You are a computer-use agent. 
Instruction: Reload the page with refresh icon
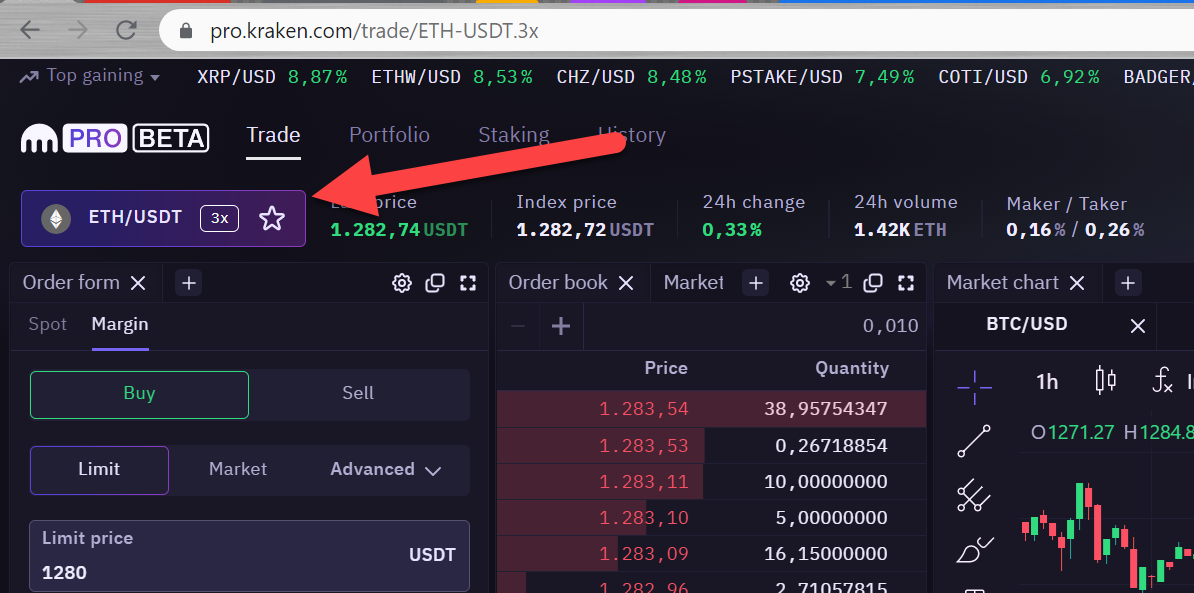pyautogui.click(x=126, y=30)
